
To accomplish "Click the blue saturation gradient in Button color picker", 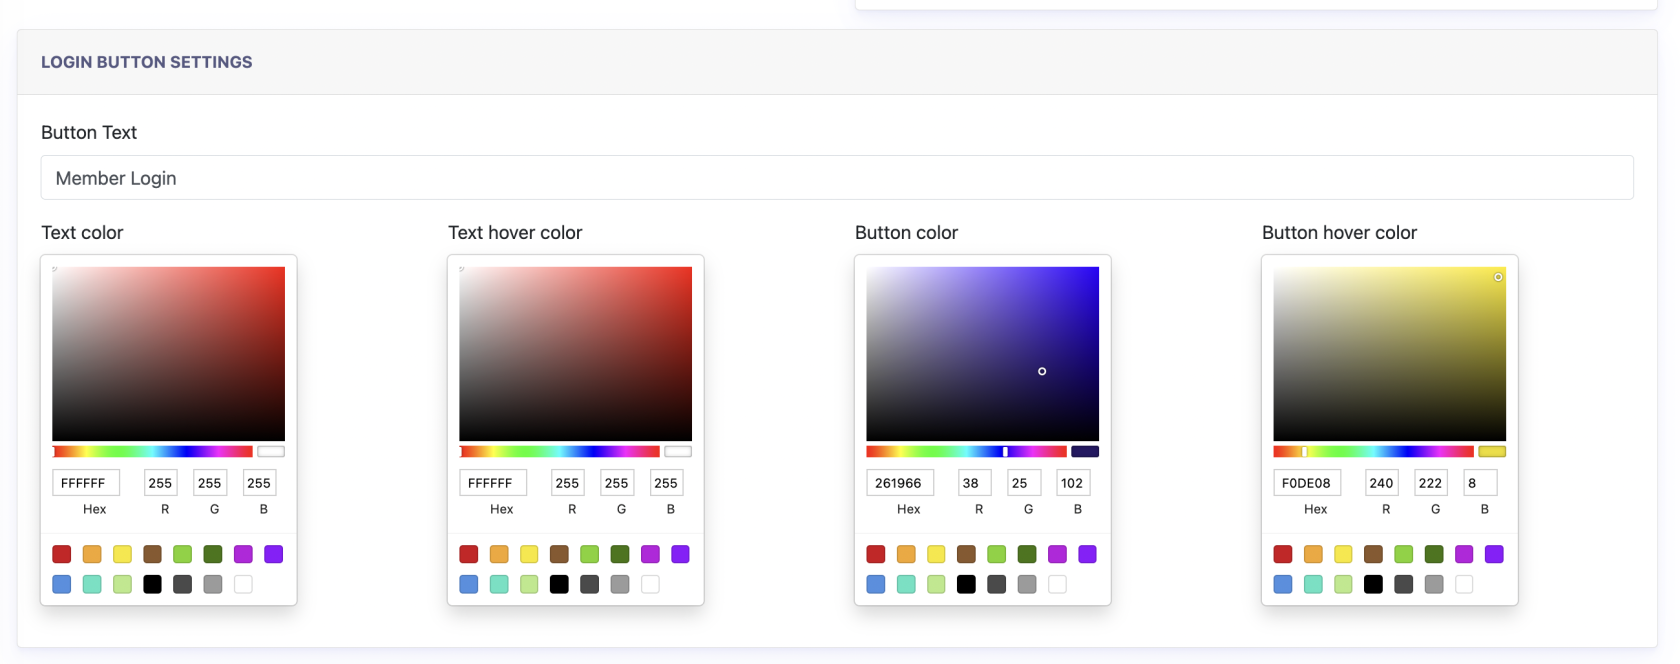I will [983, 354].
